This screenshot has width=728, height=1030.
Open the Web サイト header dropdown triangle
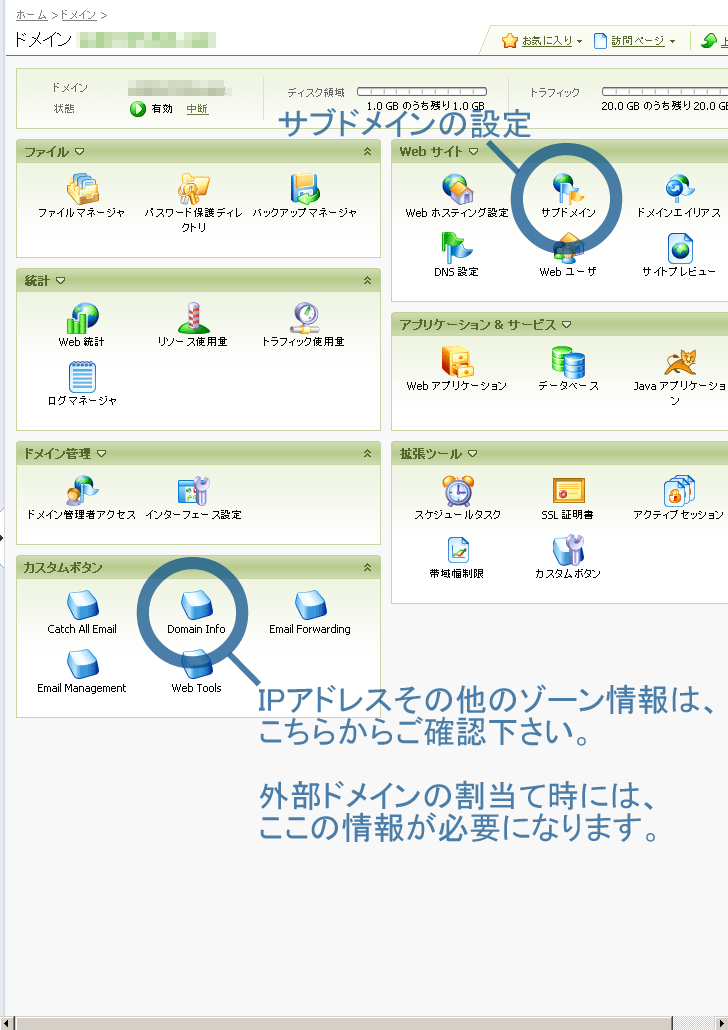pyautogui.click(x=473, y=152)
